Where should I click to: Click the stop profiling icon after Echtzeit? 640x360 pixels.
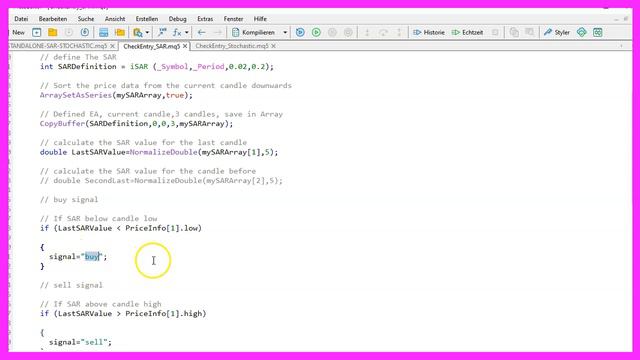495,32
